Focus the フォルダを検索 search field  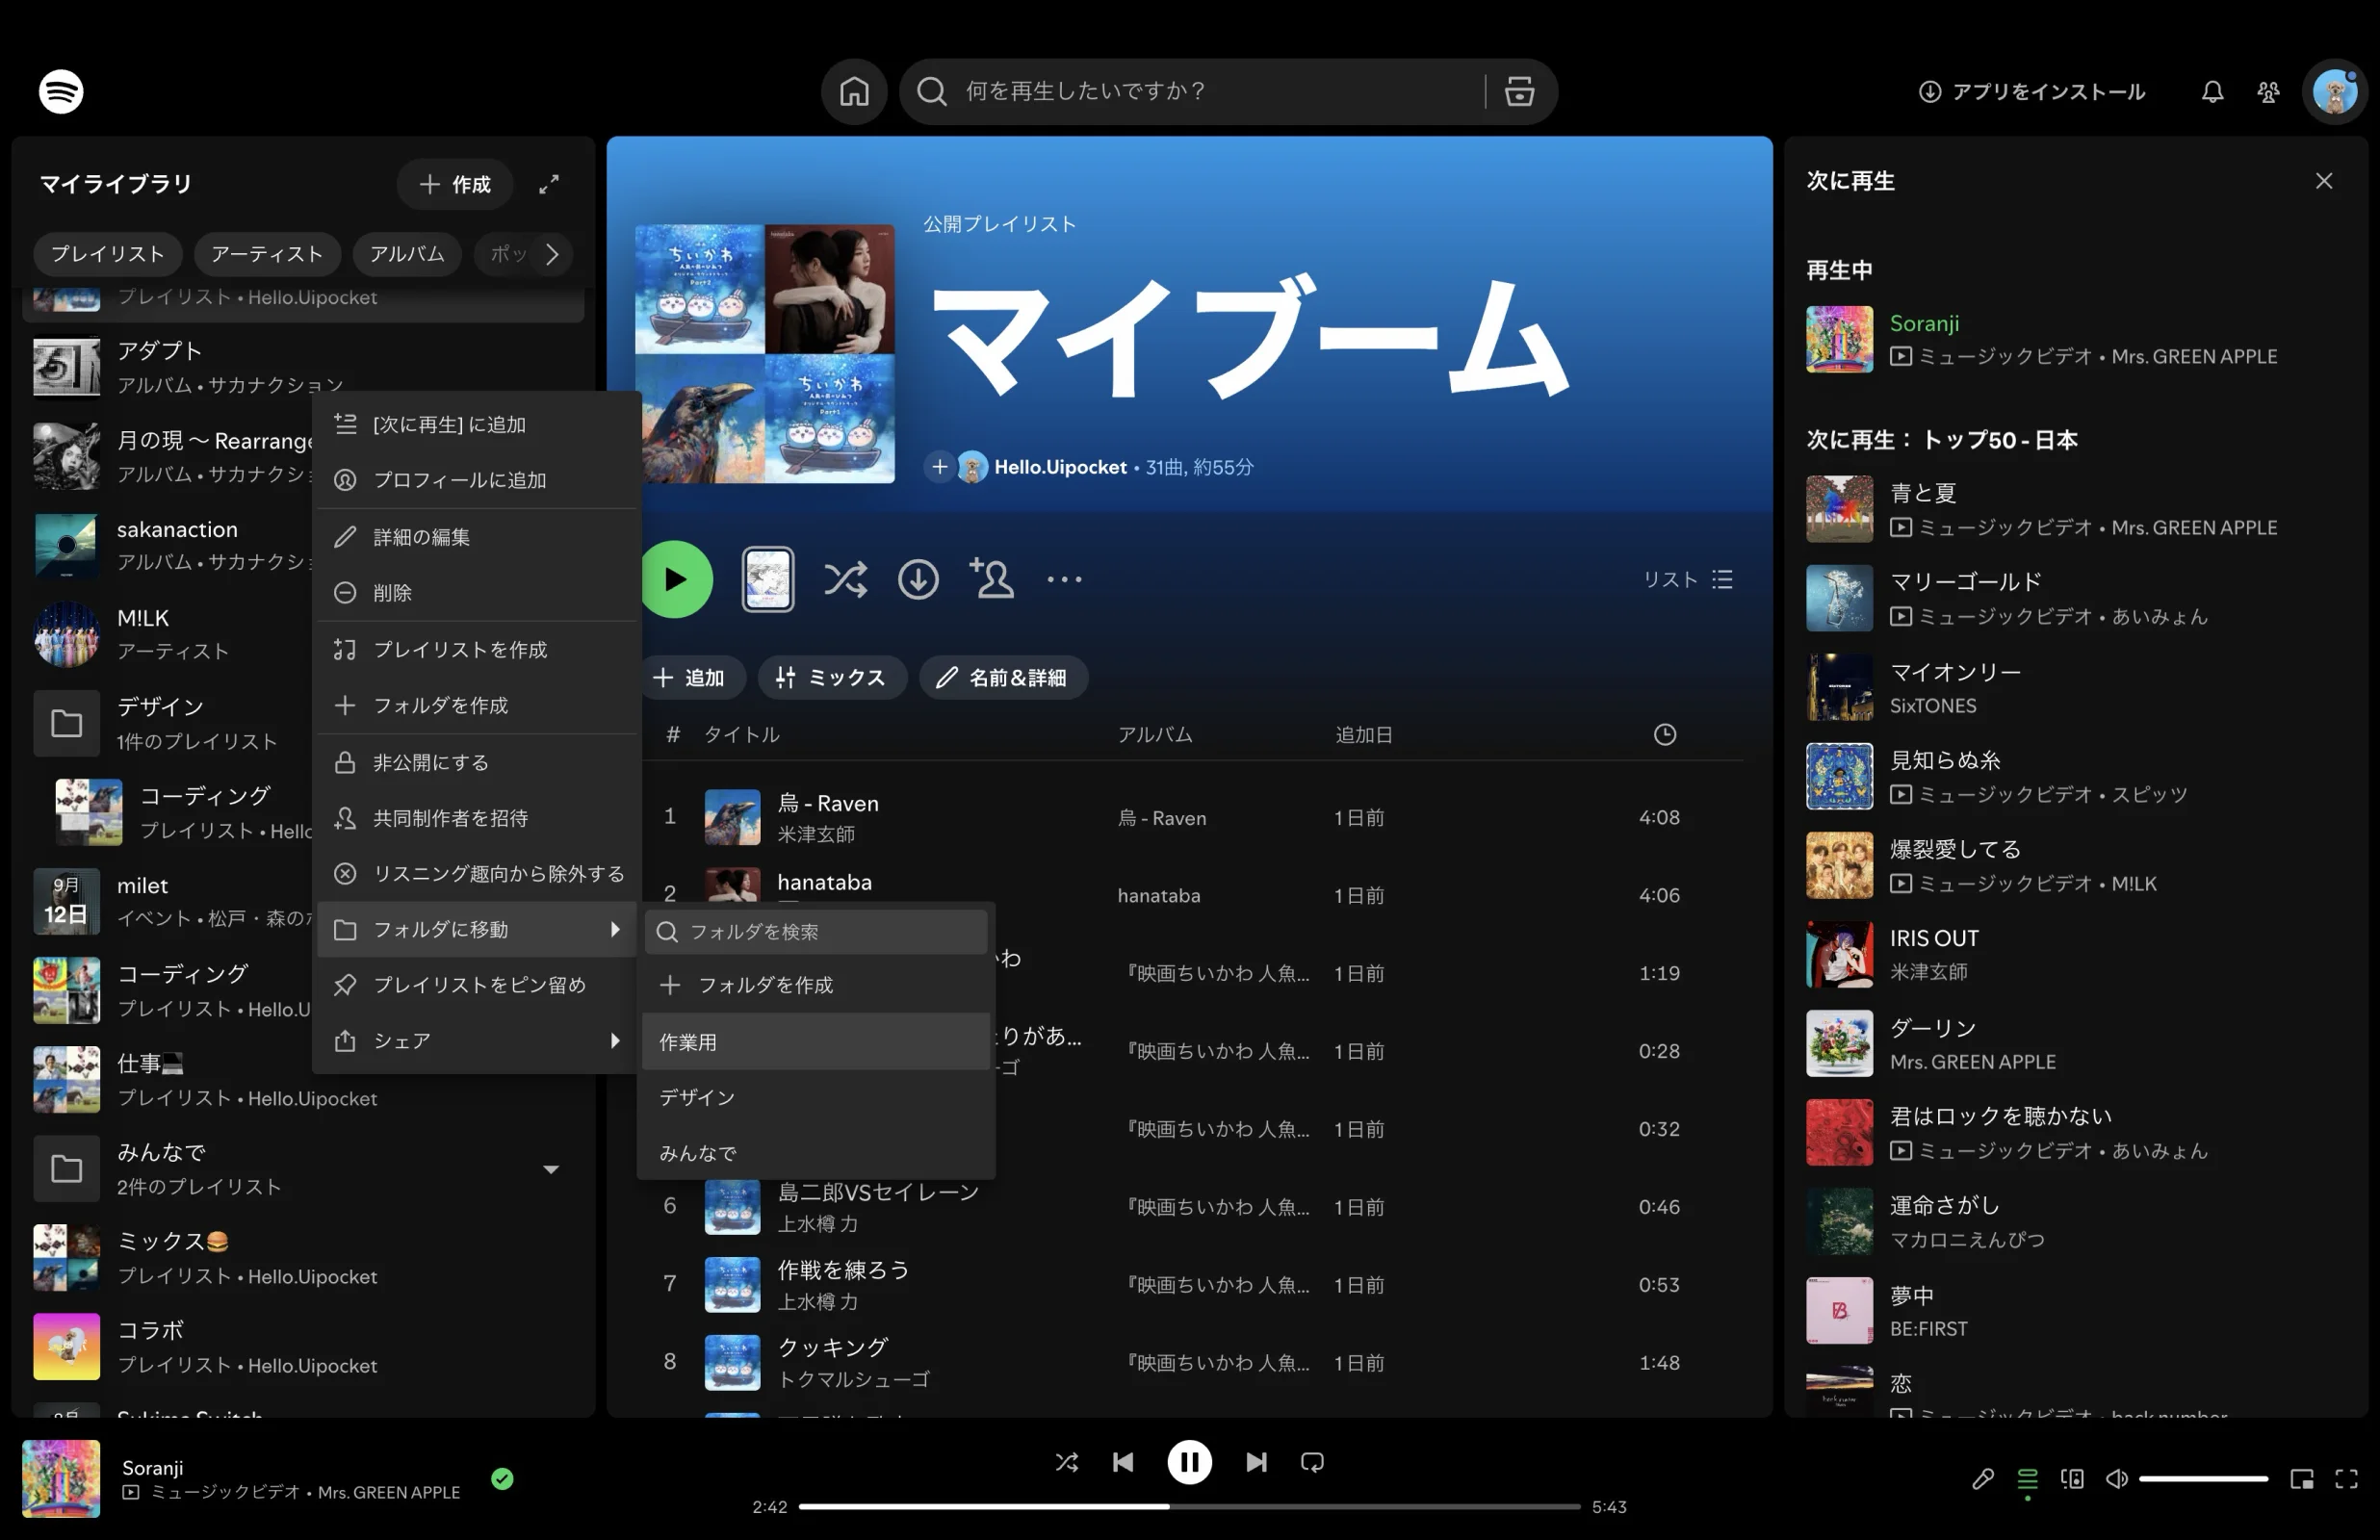pyautogui.click(x=815, y=931)
